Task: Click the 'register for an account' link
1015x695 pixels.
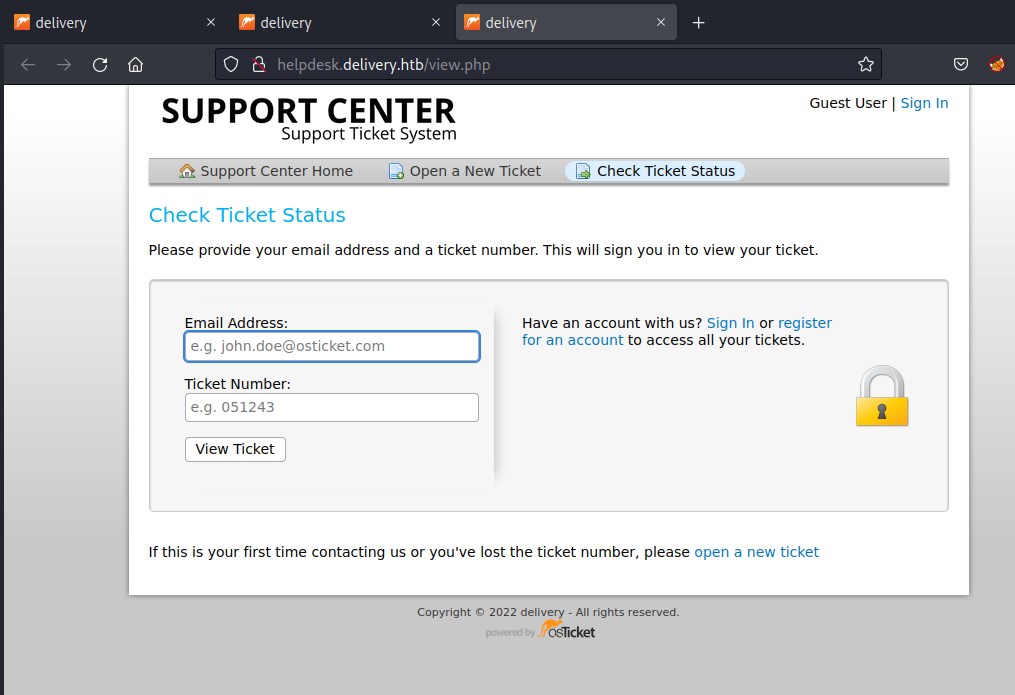Action: (x=804, y=323)
